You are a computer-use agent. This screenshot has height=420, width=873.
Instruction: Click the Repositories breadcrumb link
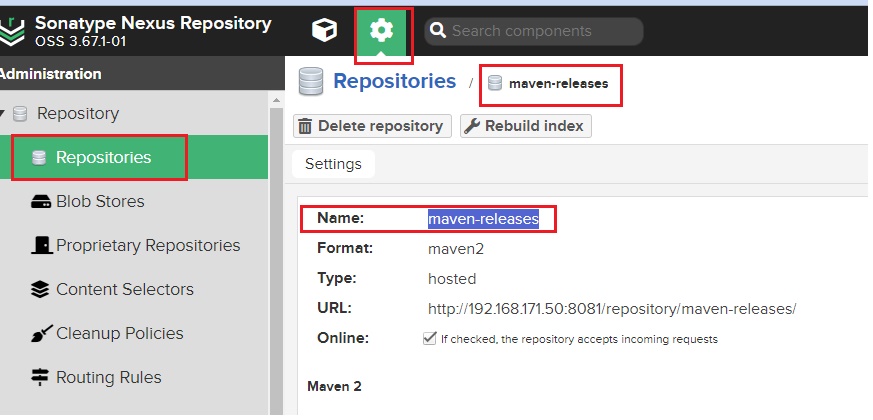pyautogui.click(x=394, y=82)
